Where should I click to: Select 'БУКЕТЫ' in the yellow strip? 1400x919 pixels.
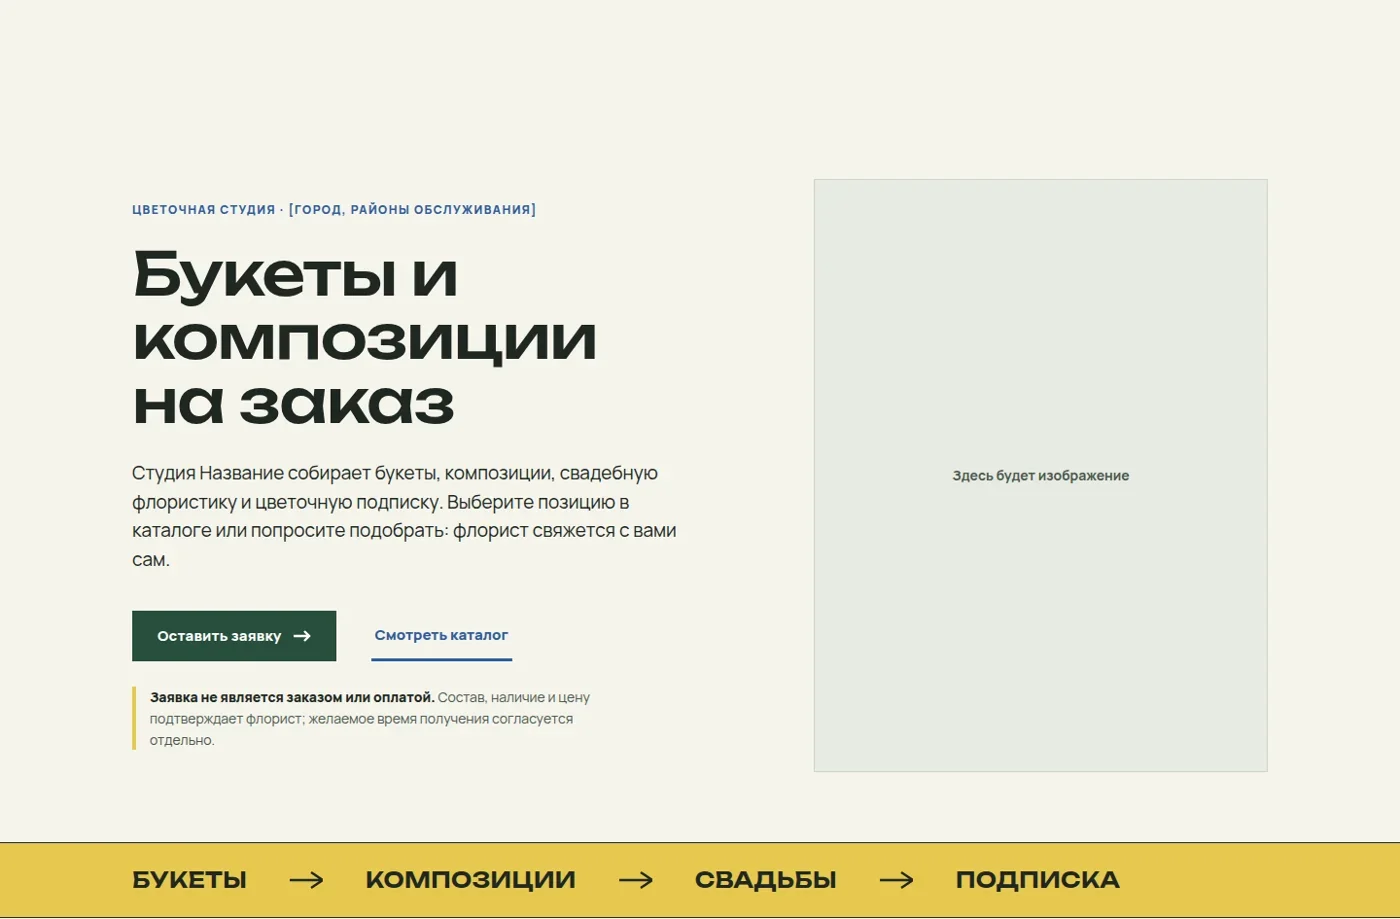[189, 880]
